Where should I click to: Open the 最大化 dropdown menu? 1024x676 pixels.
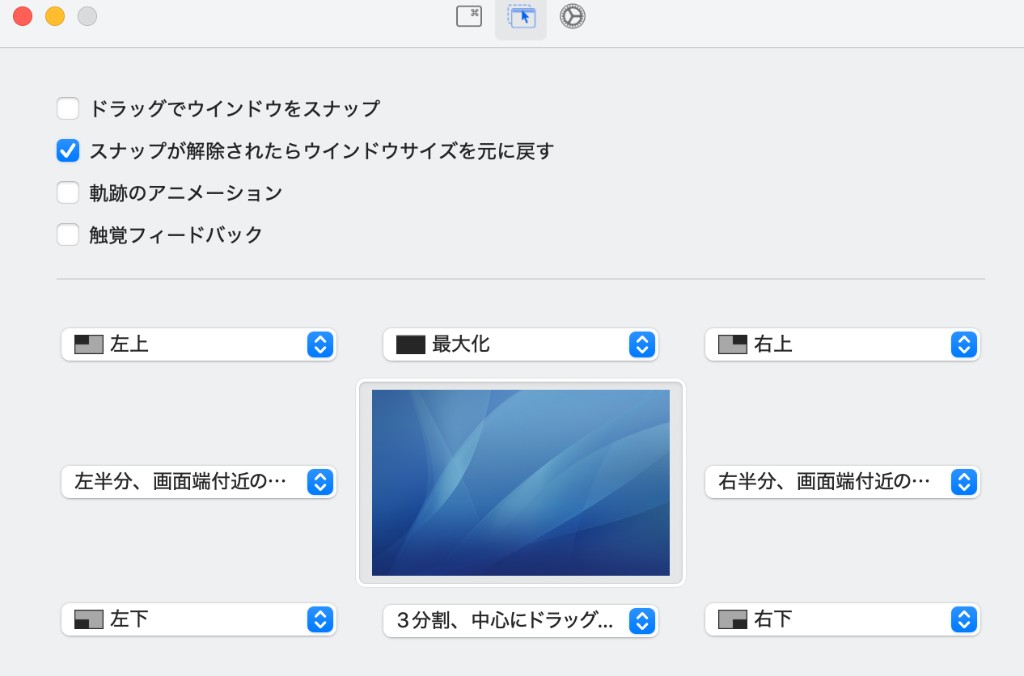click(642, 343)
